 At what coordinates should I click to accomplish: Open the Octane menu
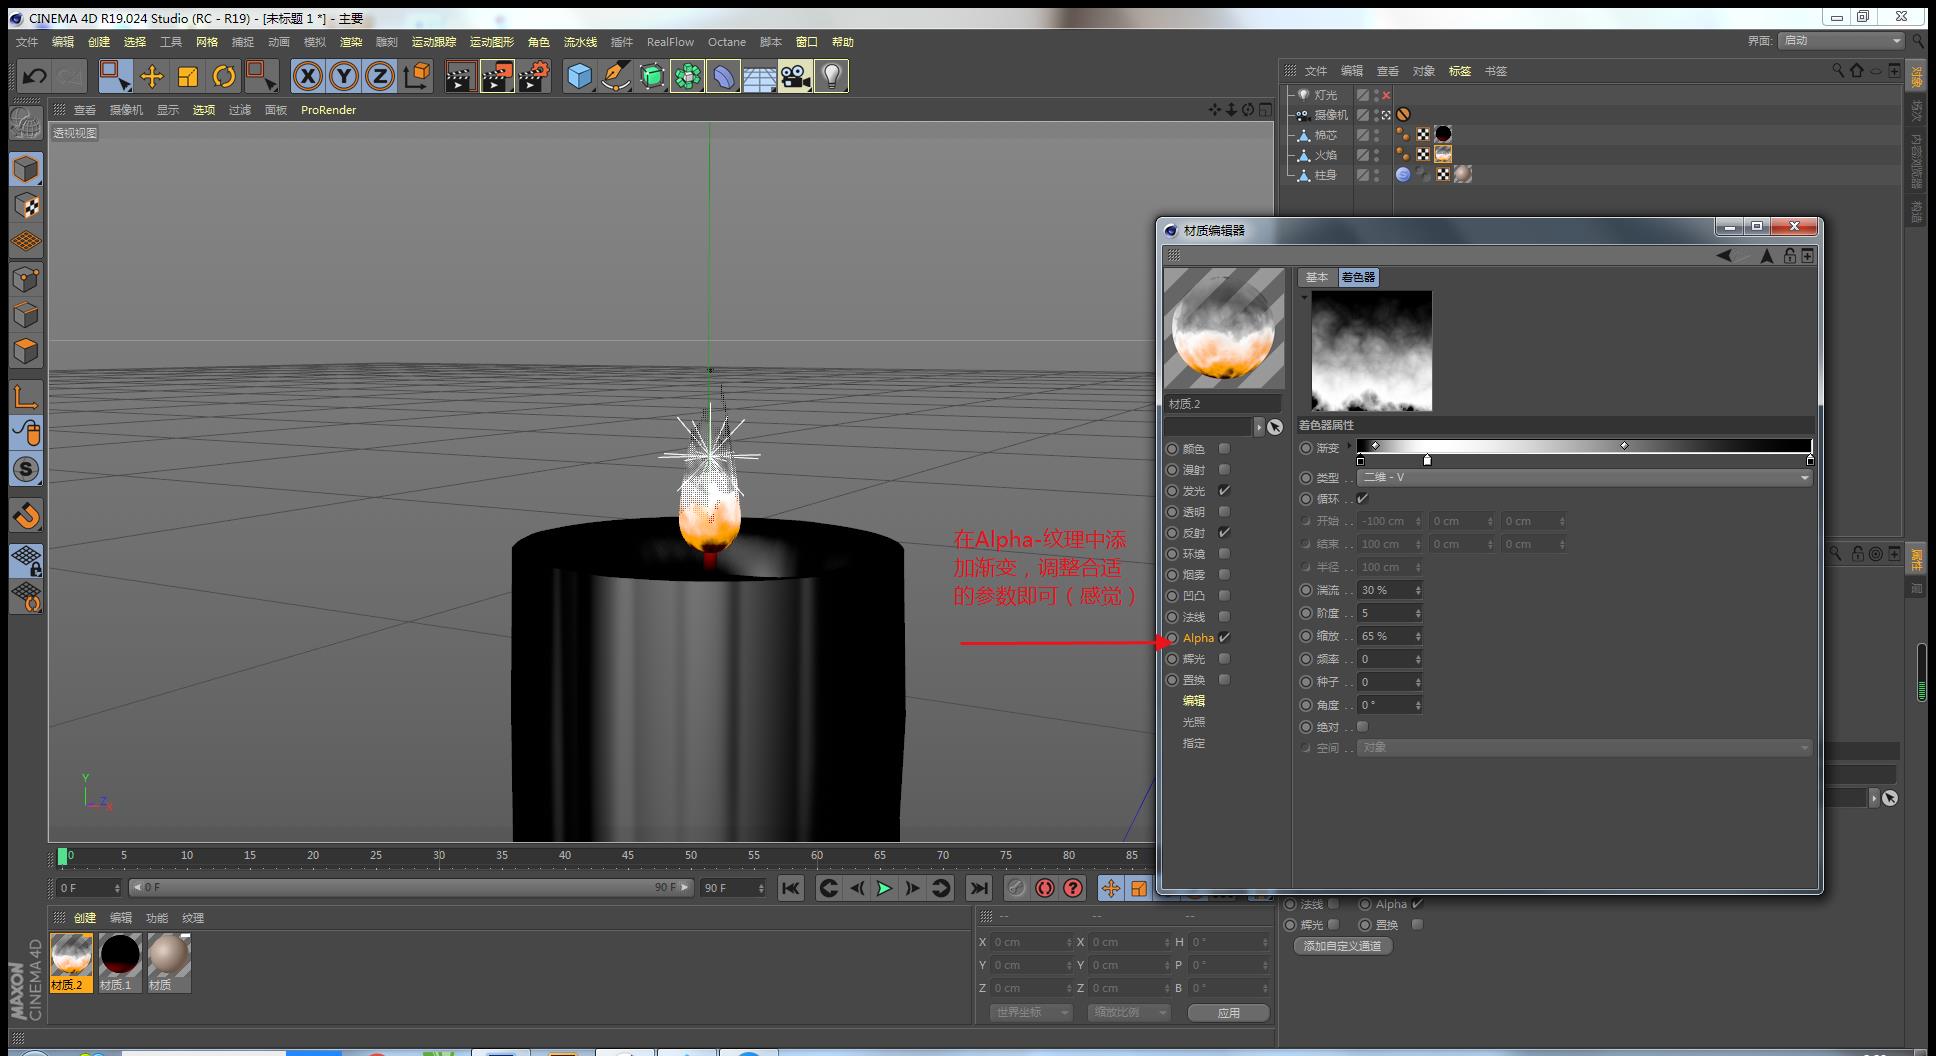(x=727, y=42)
